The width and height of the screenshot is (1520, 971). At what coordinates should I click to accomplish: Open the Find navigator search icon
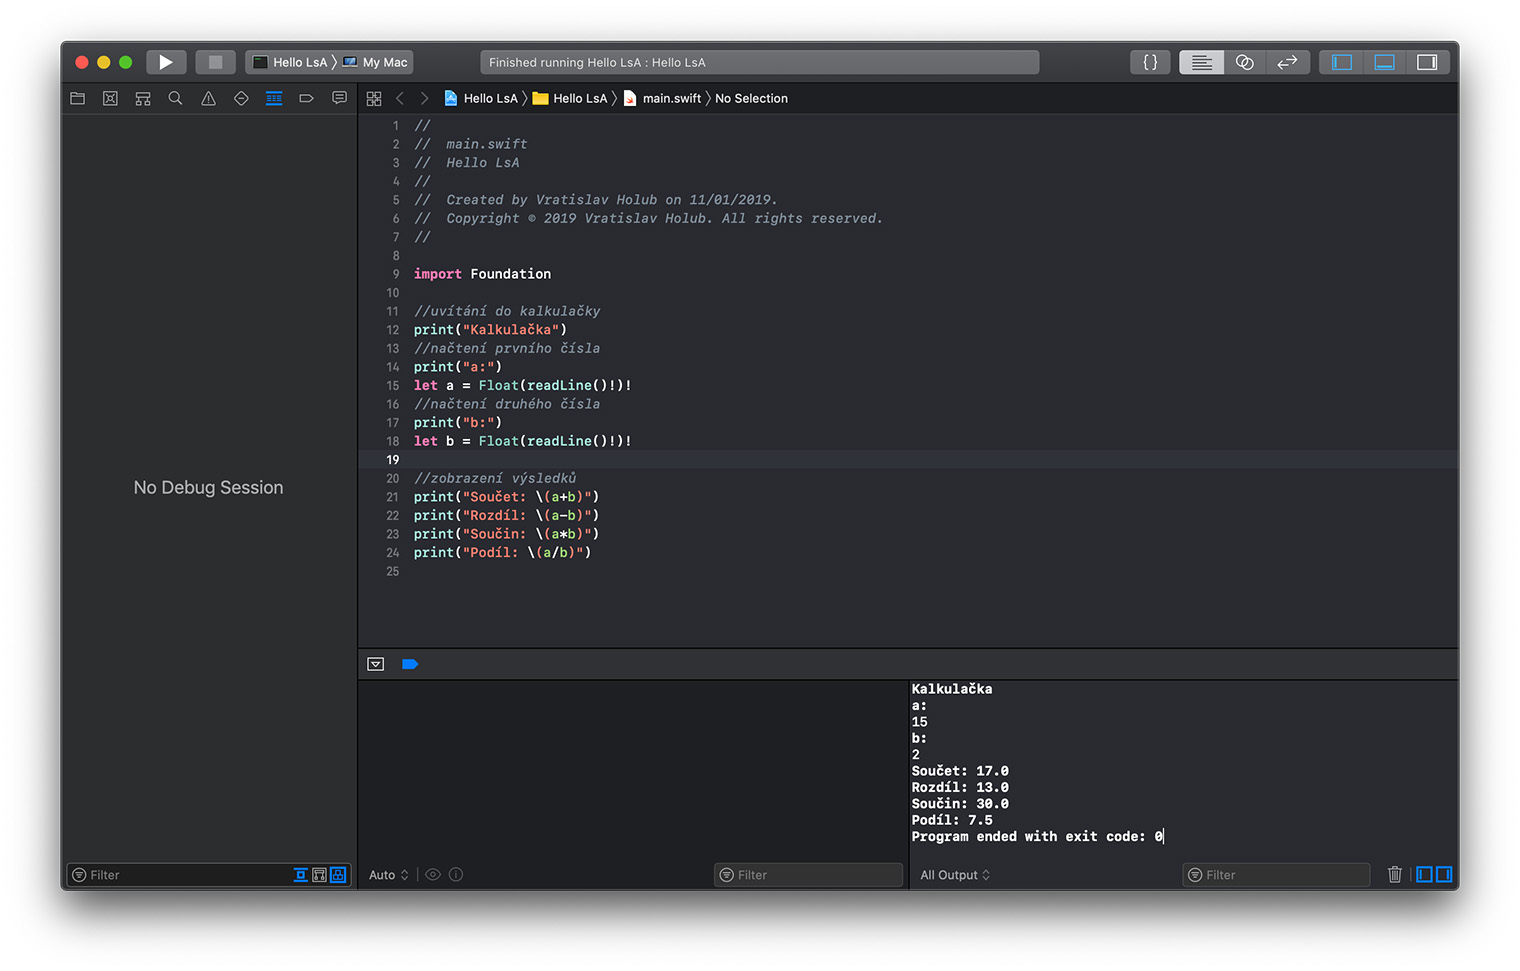176,98
